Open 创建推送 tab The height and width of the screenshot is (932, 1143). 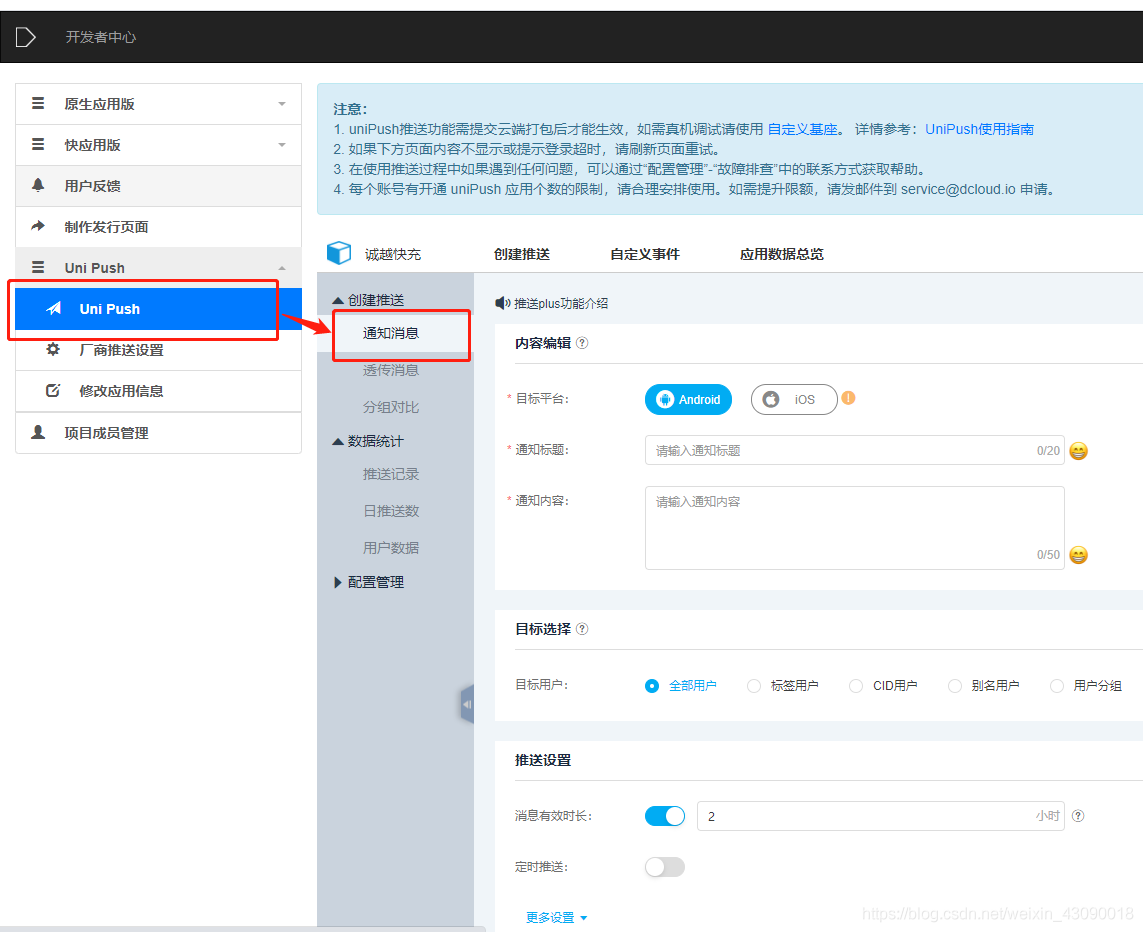(x=522, y=254)
